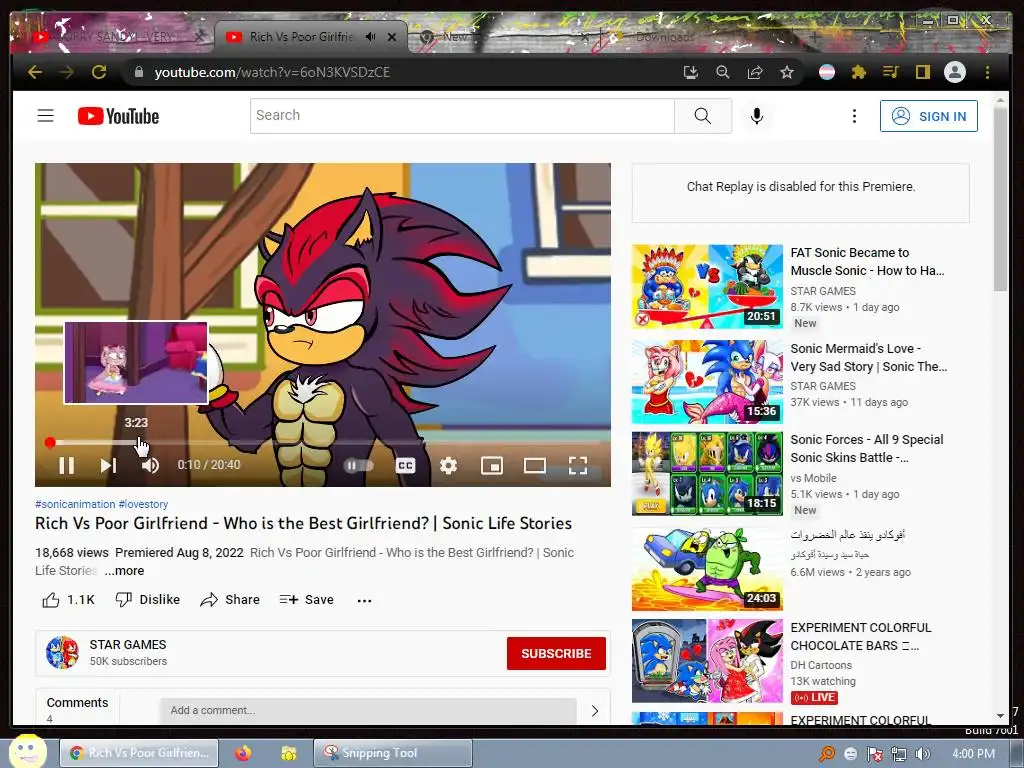The image size is (1024, 768).
Task: Toggle browser side panel
Action: (x=922, y=72)
